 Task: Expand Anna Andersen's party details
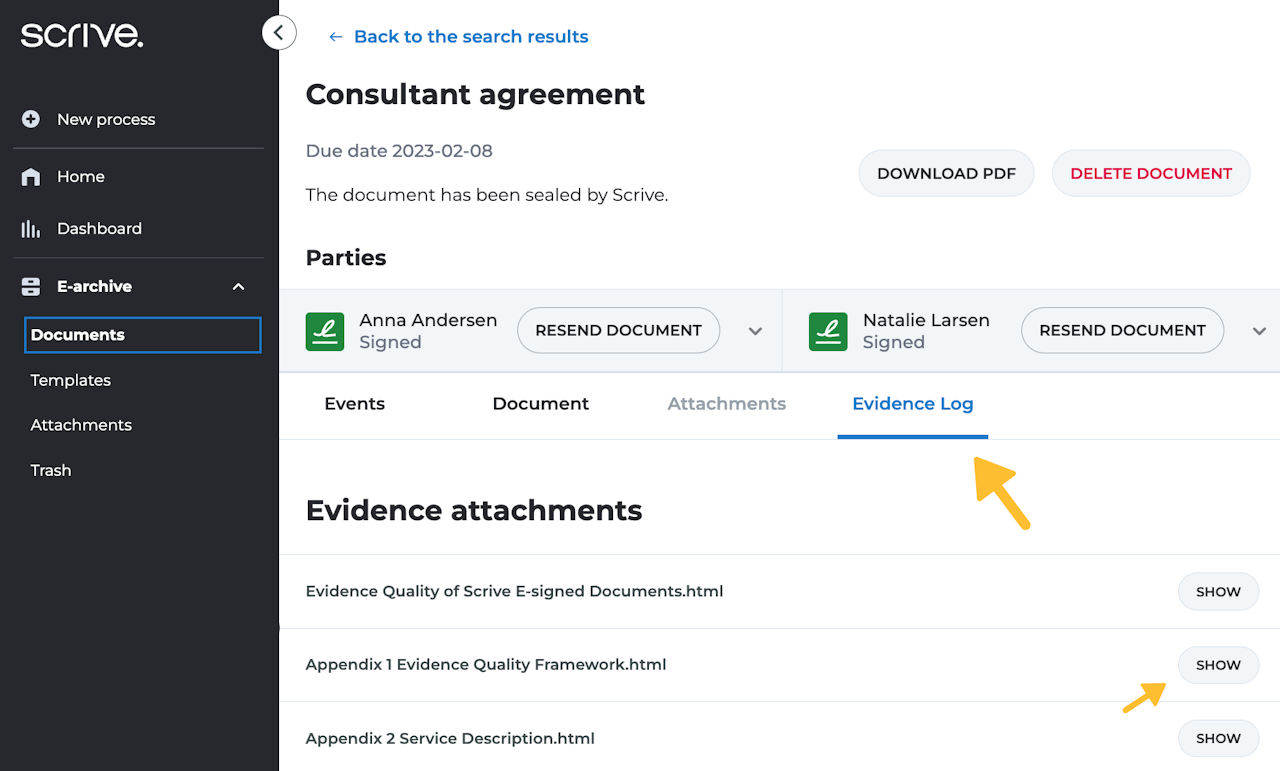756,331
